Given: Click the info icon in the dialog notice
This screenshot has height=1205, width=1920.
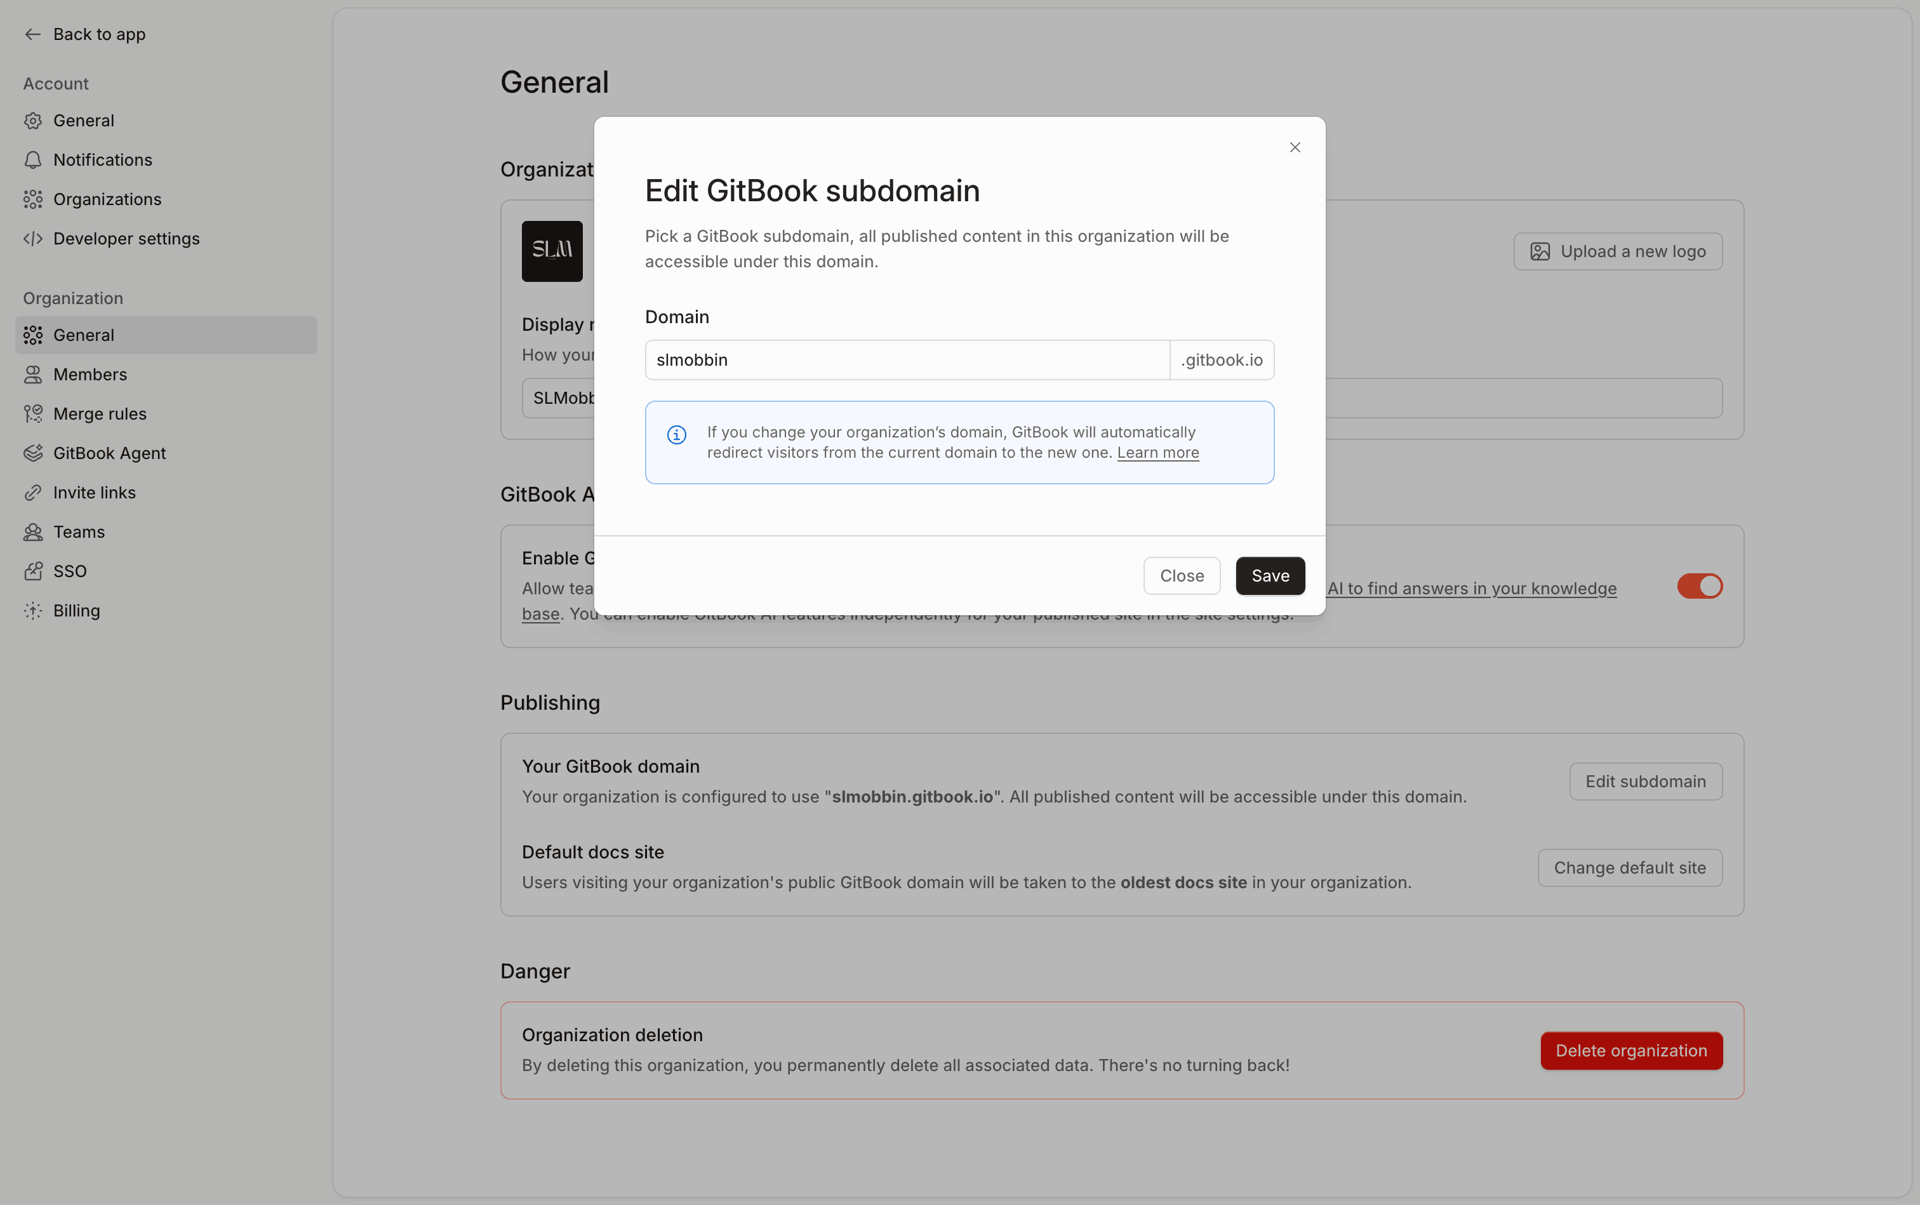Looking at the screenshot, I should click(x=677, y=434).
